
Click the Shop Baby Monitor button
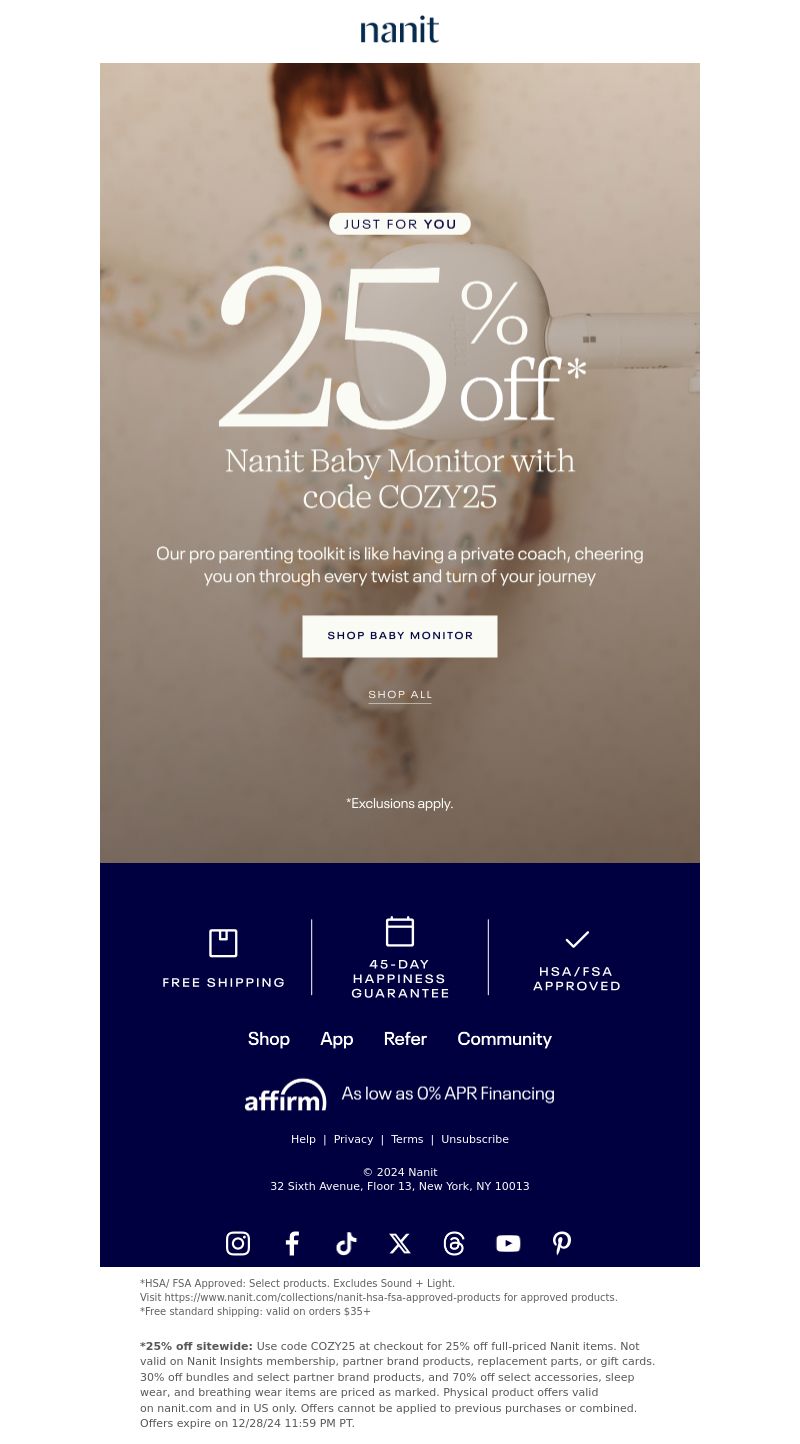click(400, 636)
